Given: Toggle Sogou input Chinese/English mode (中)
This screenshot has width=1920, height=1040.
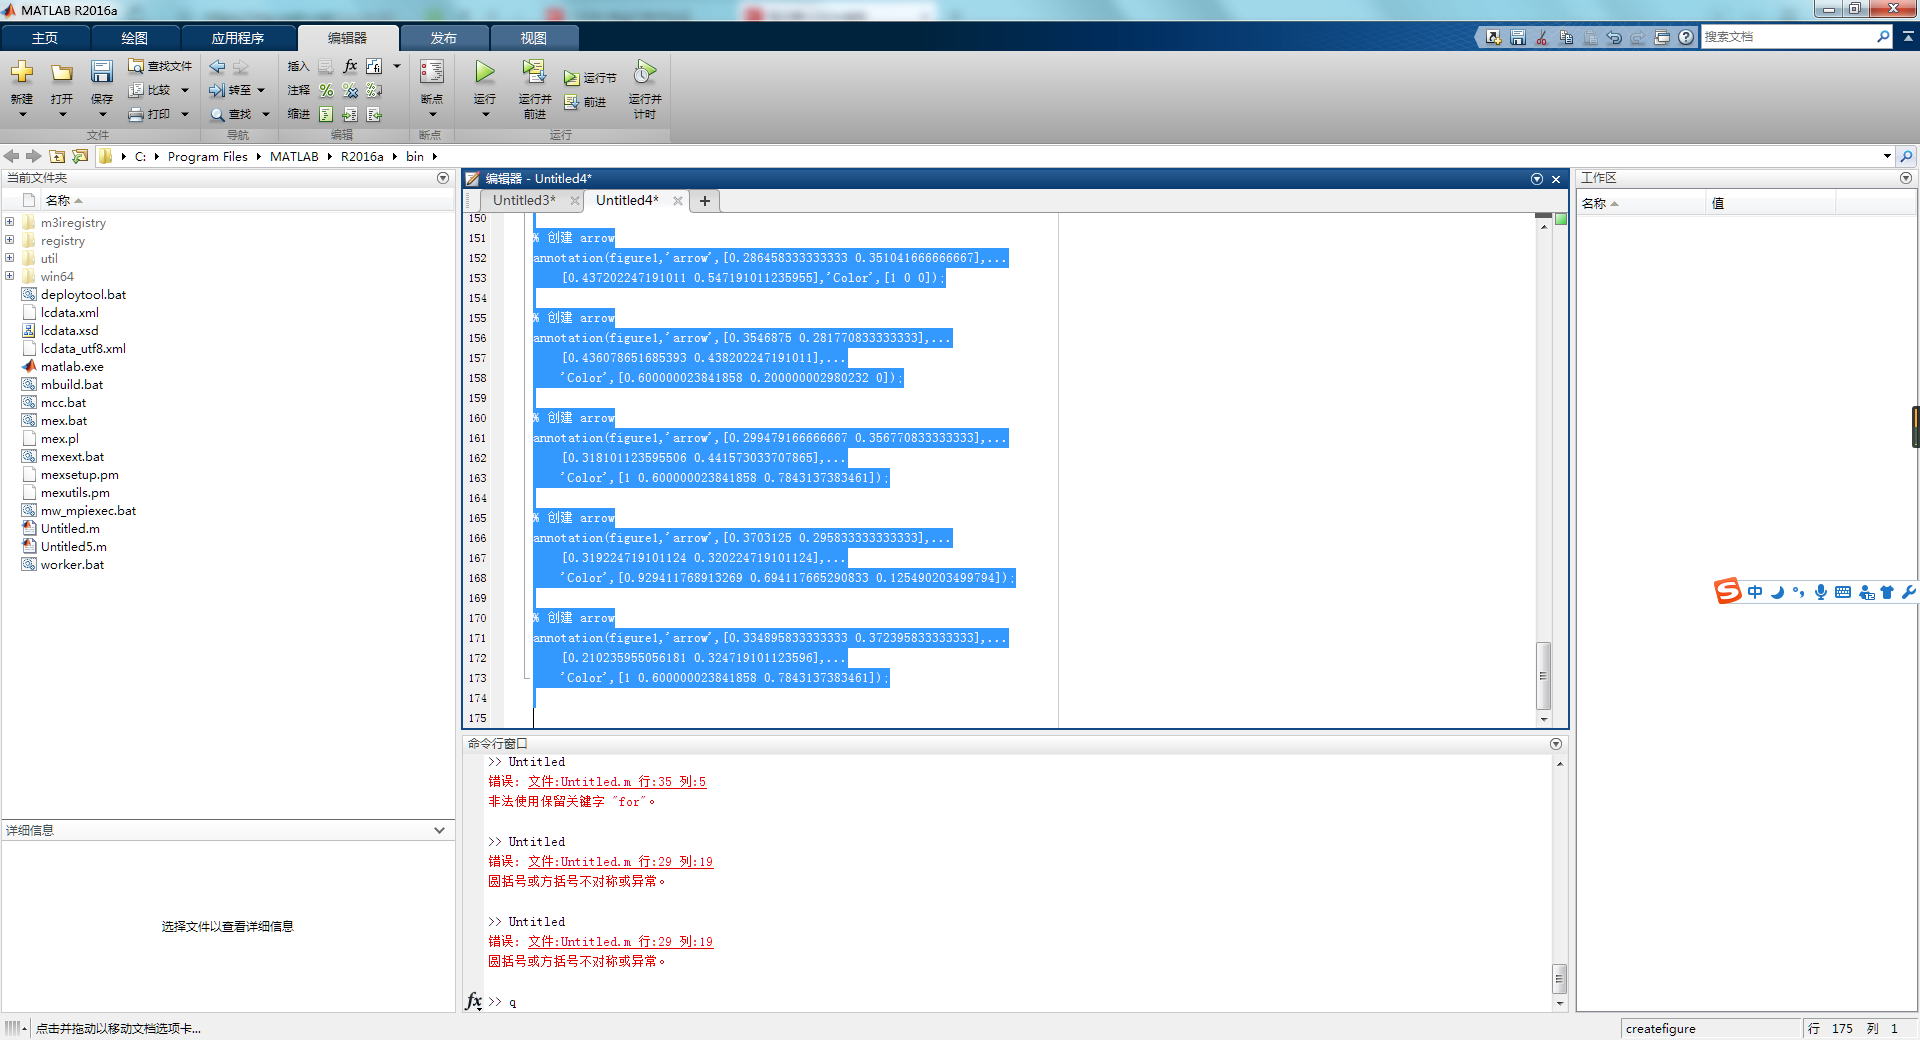Looking at the screenshot, I should pyautogui.click(x=1755, y=592).
